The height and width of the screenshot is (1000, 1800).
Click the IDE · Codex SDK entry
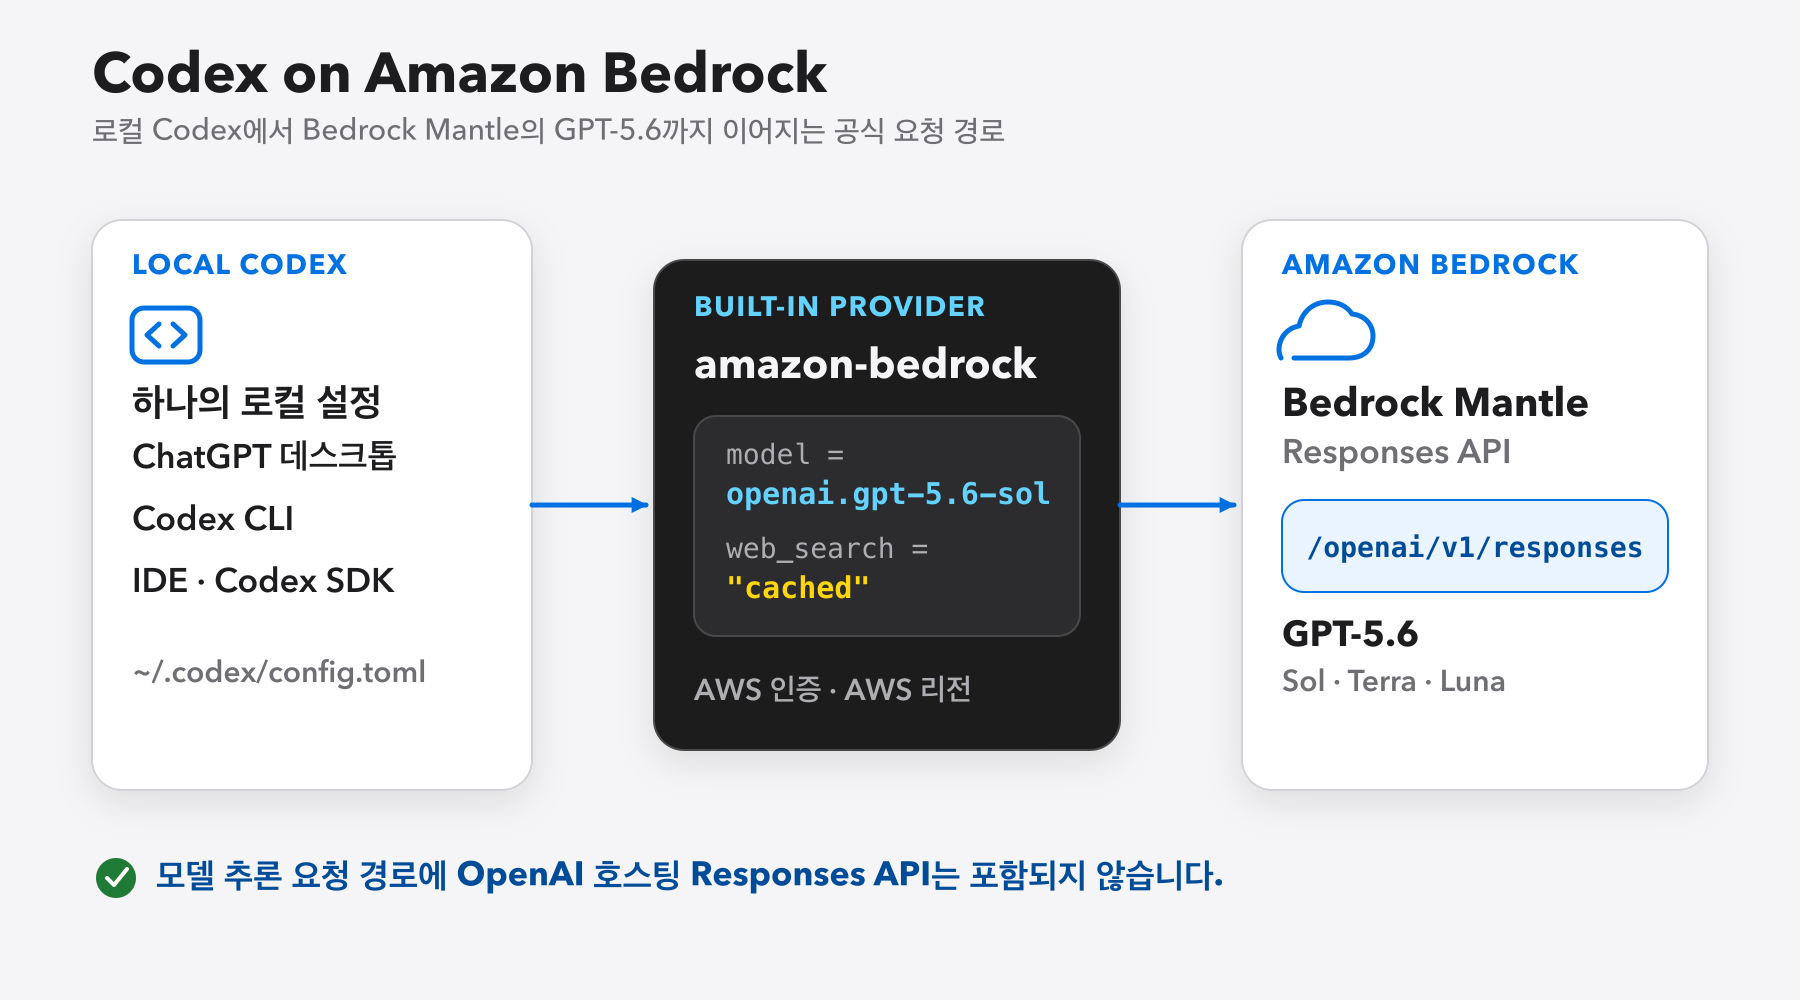(263, 580)
